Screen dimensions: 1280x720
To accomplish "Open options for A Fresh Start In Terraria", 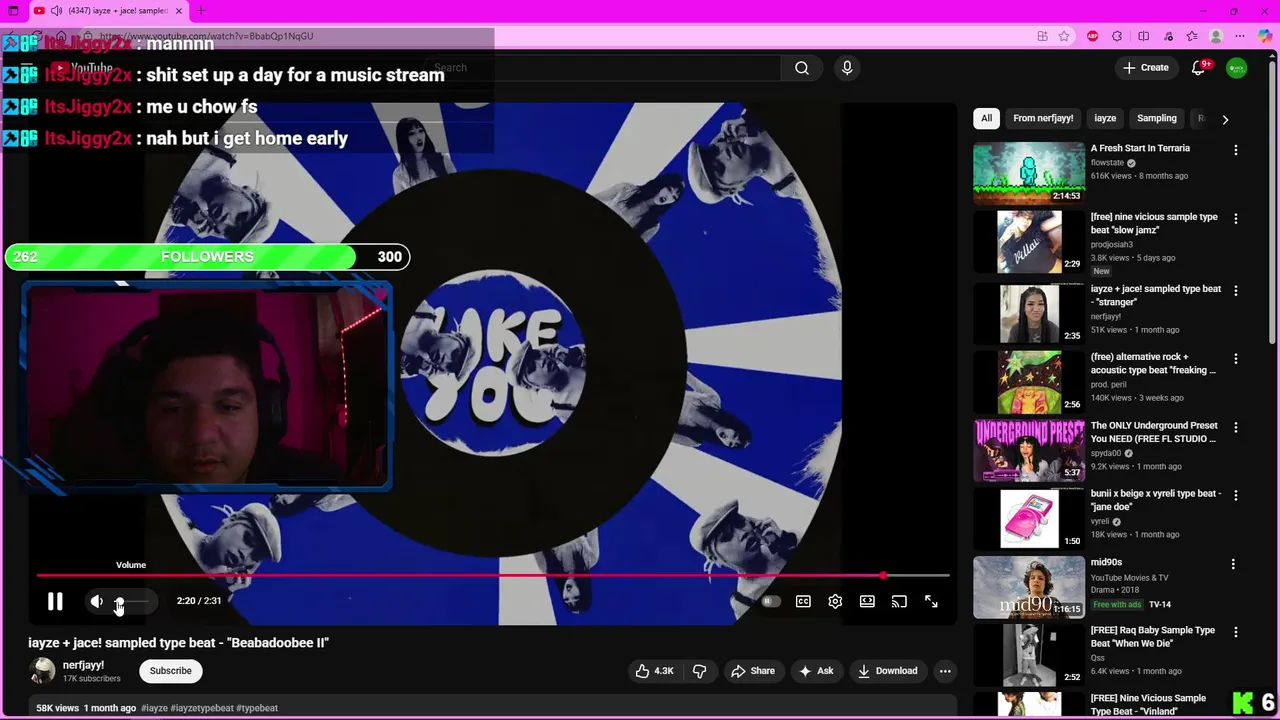I will (1235, 150).
